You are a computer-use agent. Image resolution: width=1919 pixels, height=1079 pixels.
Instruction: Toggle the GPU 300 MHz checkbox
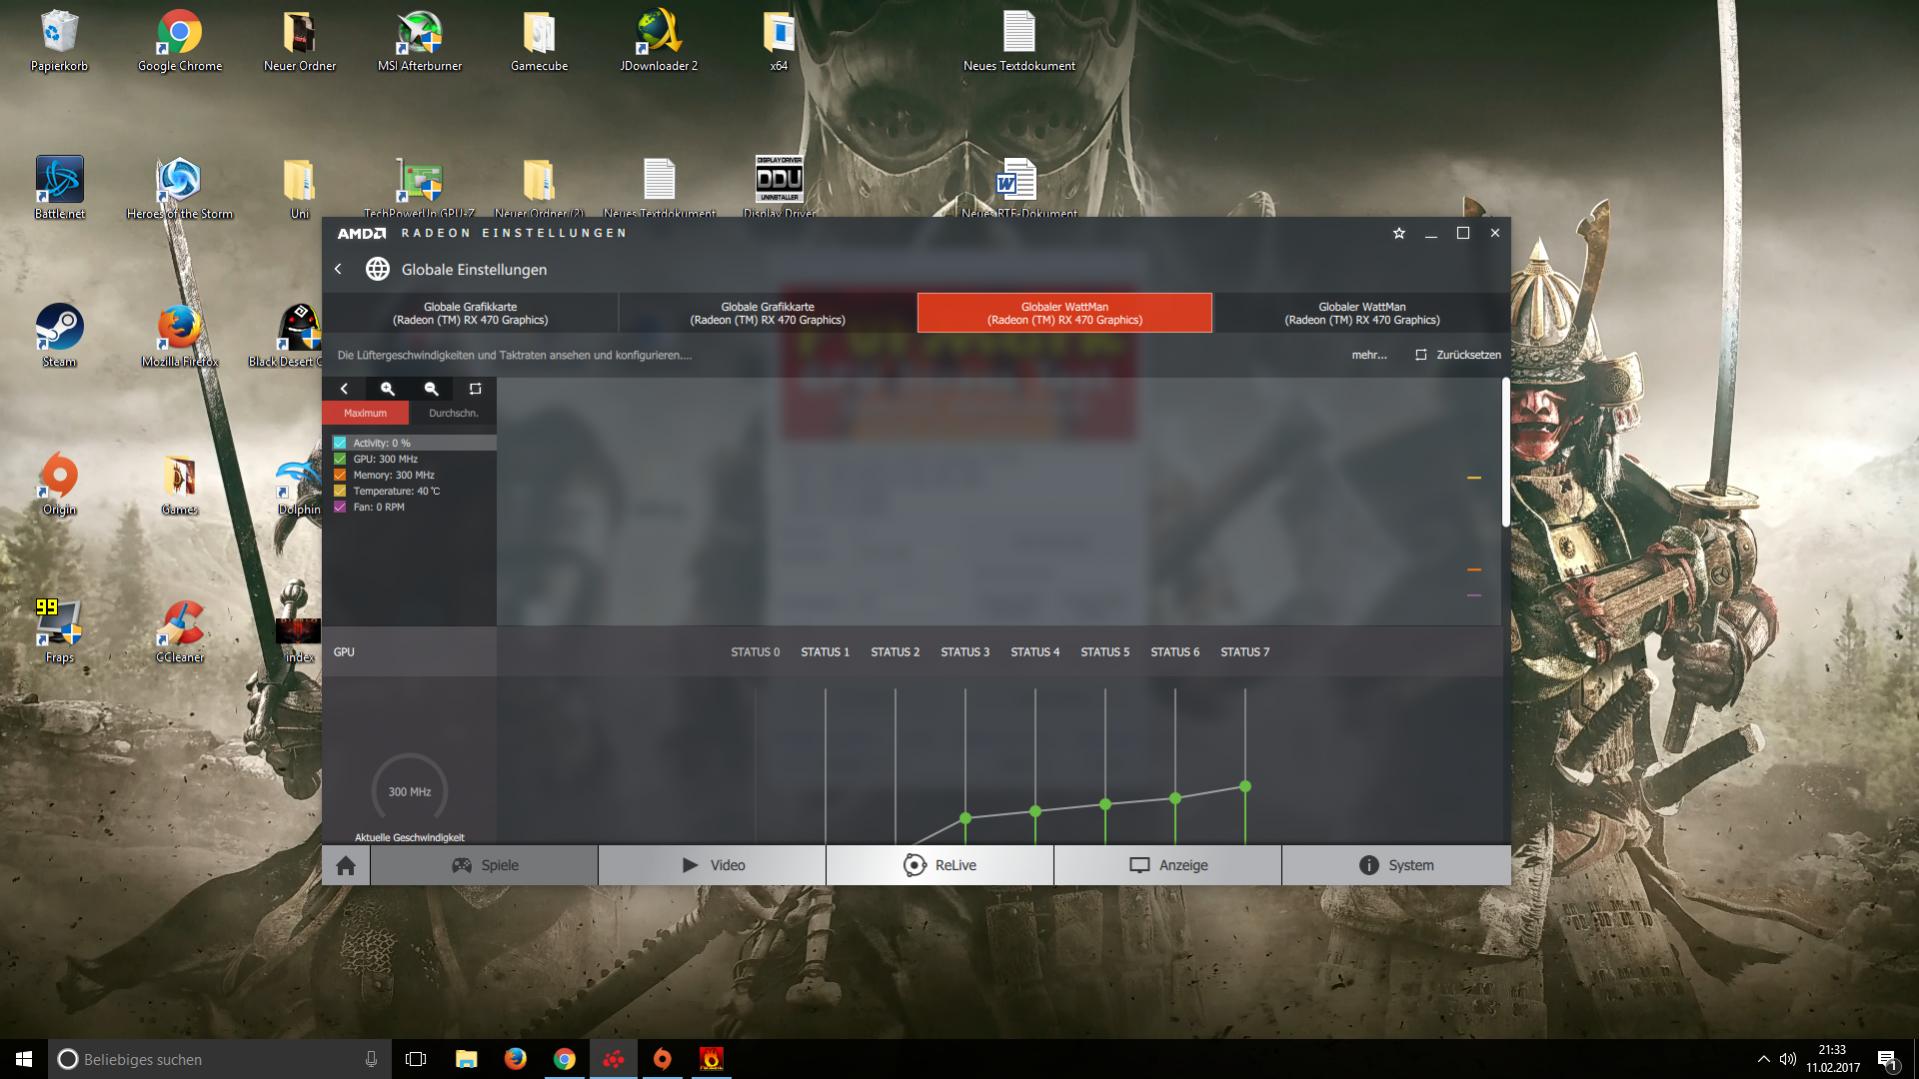point(340,459)
